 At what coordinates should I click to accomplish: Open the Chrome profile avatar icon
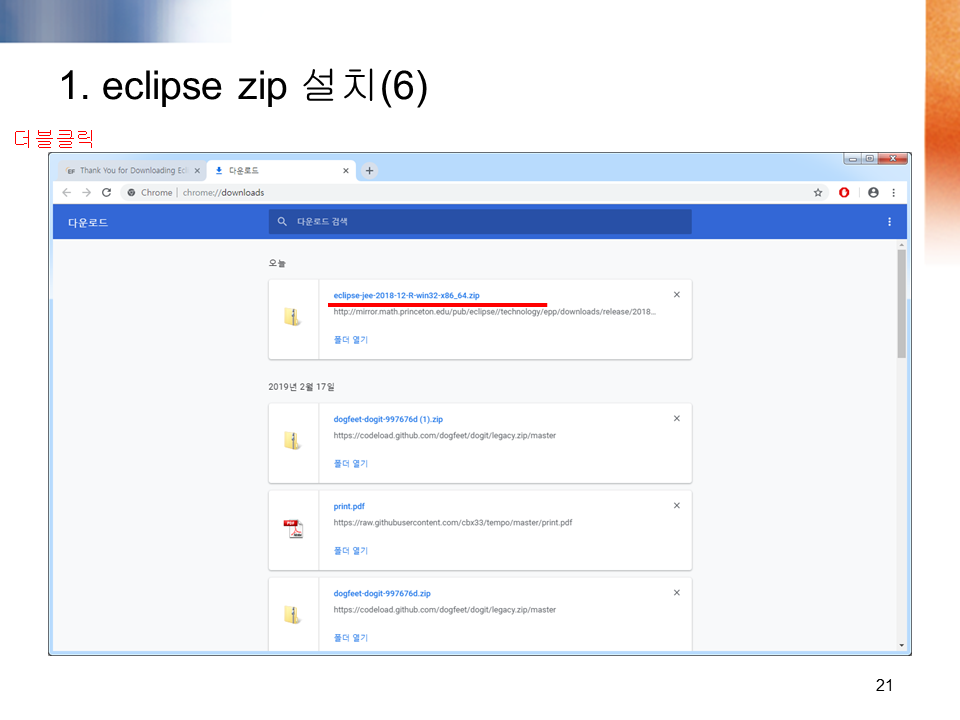pyautogui.click(x=874, y=192)
